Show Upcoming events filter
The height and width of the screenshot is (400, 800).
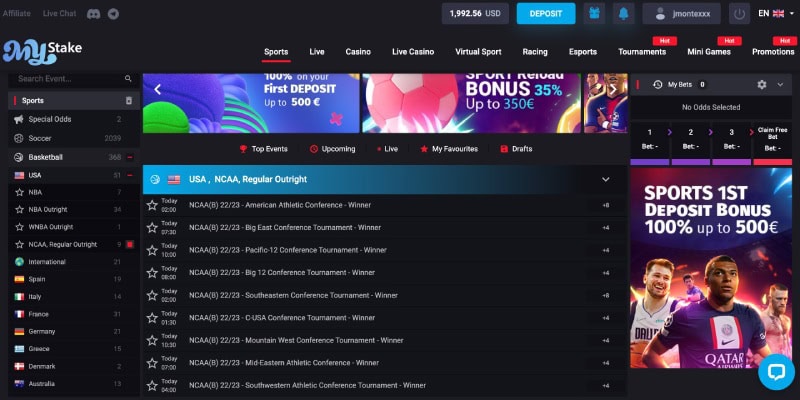[x=332, y=149]
